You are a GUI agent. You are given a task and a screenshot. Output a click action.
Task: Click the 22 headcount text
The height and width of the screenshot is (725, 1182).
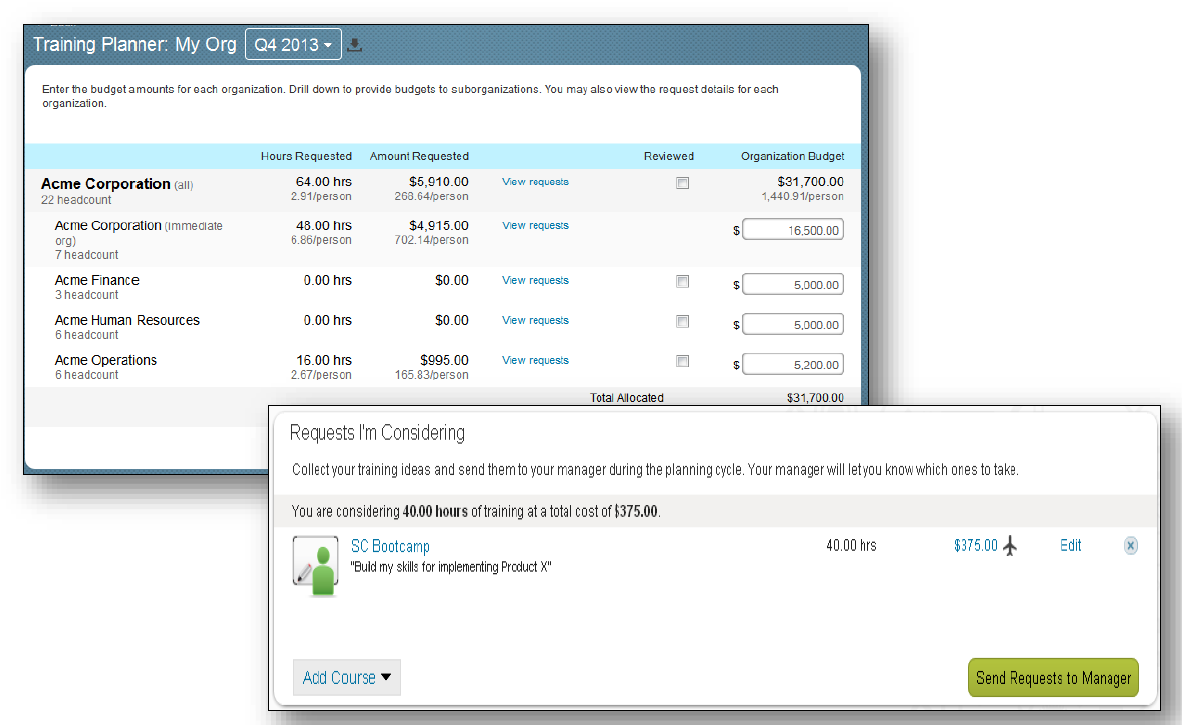pyautogui.click(x=76, y=200)
